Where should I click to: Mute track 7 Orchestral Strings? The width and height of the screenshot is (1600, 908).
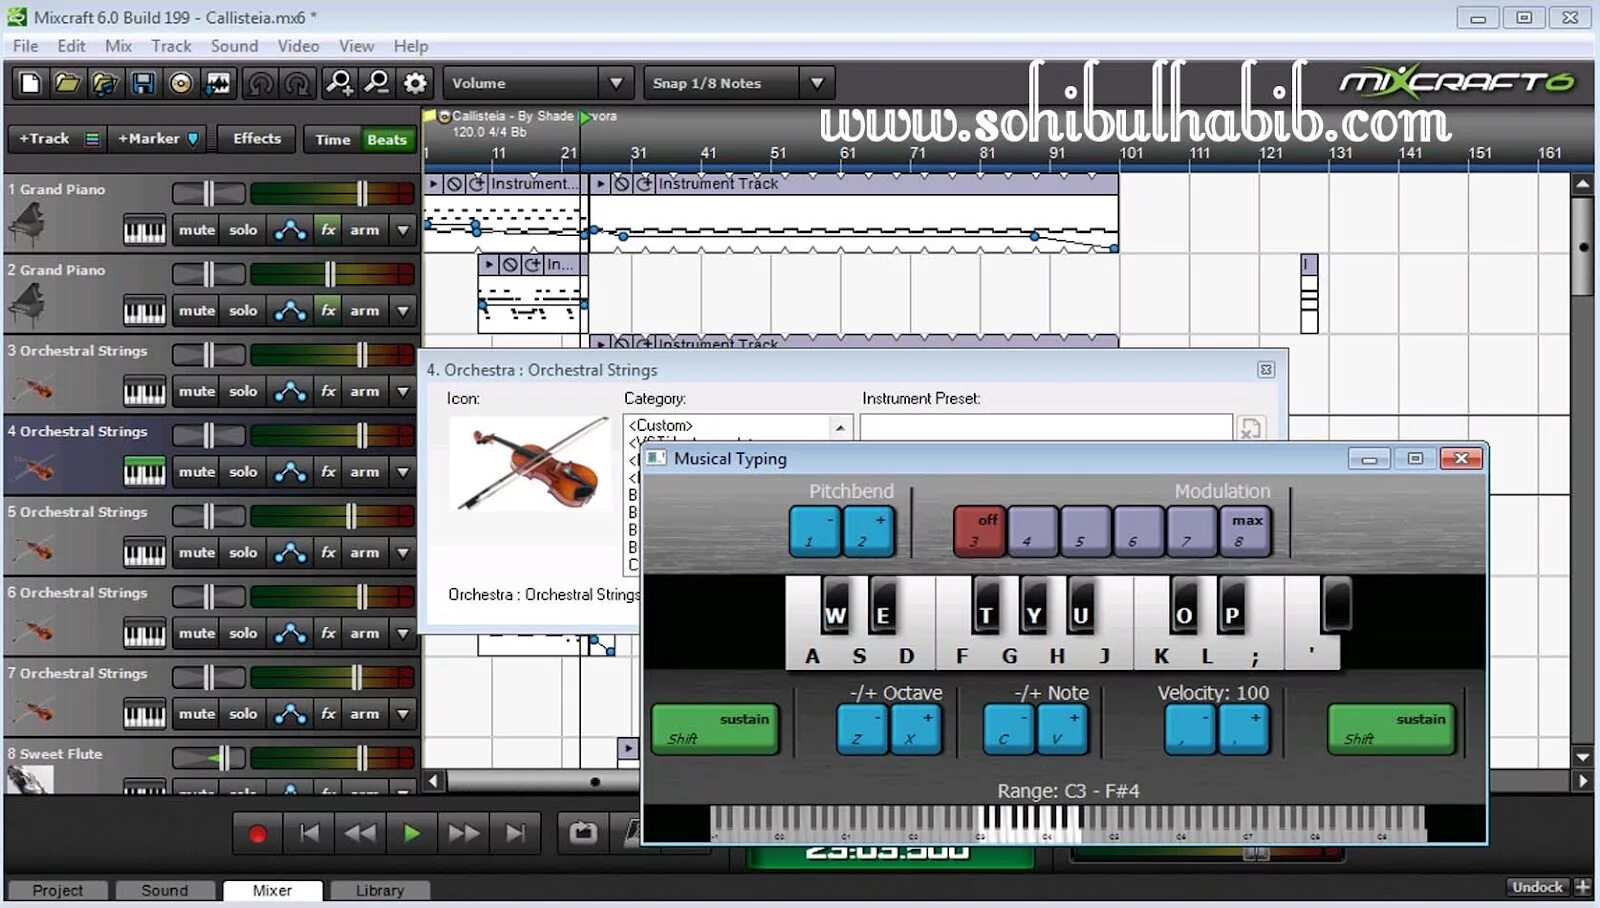[x=197, y=714]
